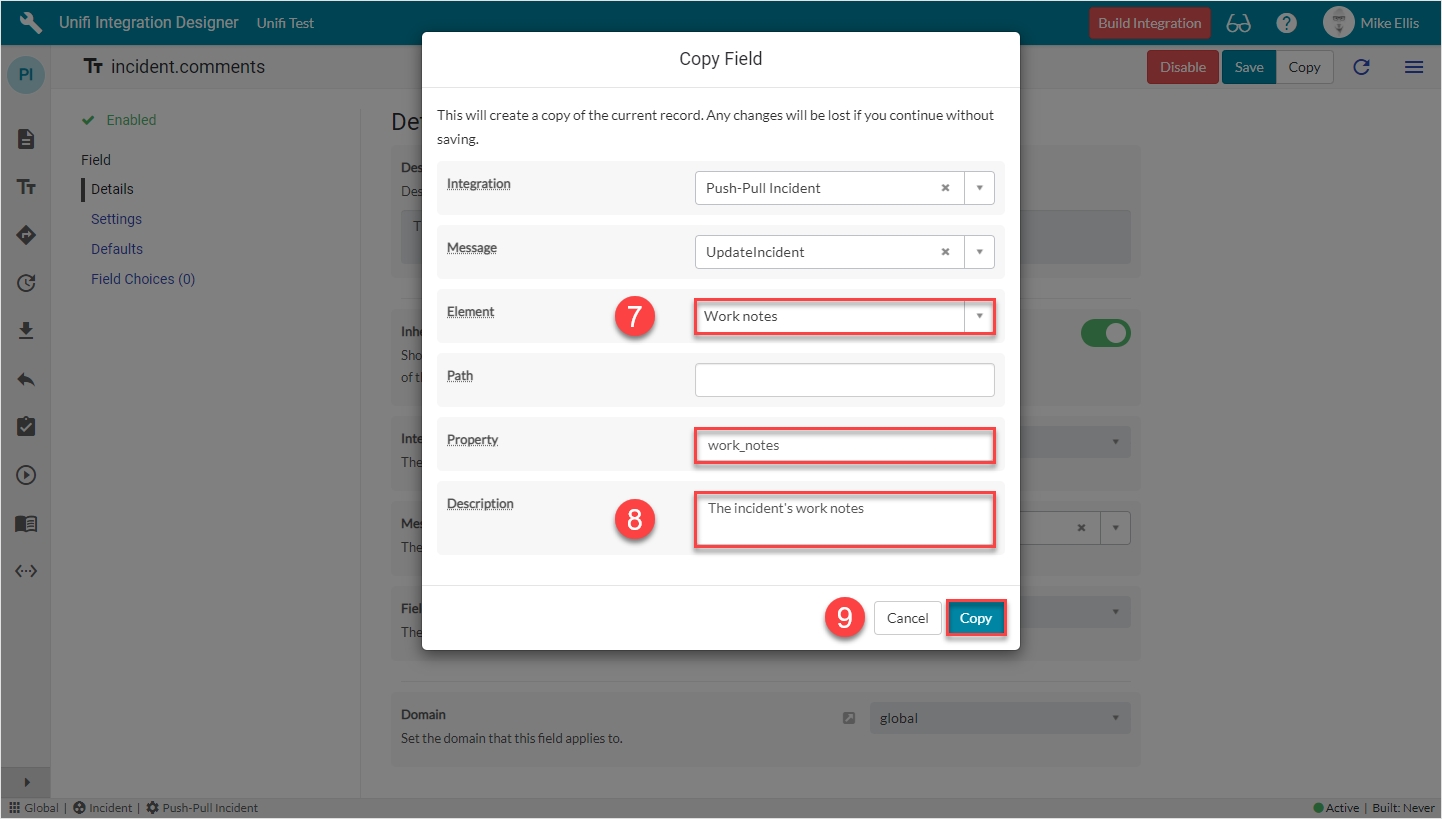This screenshot has height=819, width=1442.
Task: Click the Build Integration button
Action: point(1149,23)
